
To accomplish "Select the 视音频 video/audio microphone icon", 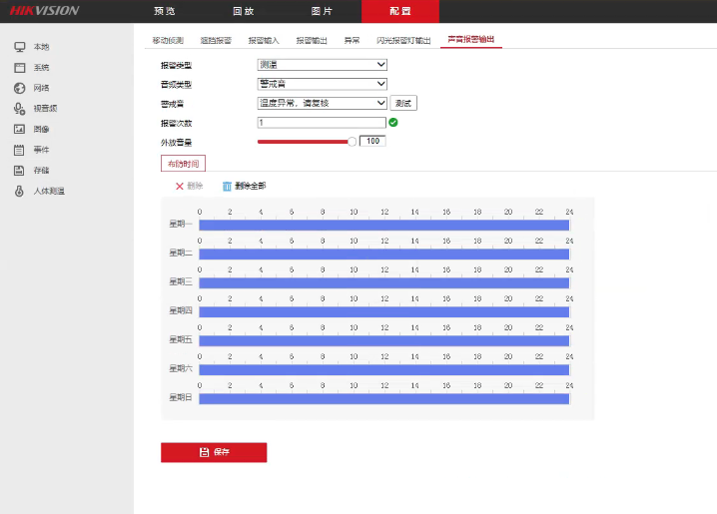I will coord(19,108).
